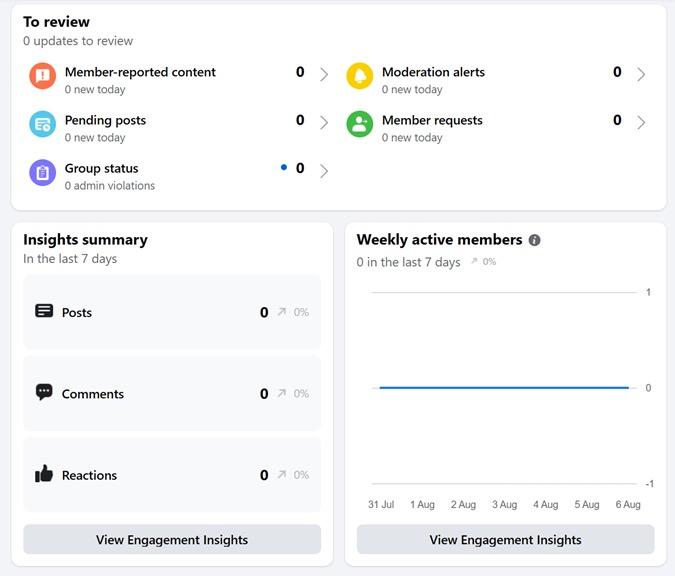This screenshot has width=675, height=576.
Task: Expand Group status via its chevron
Action: point(324,171)
